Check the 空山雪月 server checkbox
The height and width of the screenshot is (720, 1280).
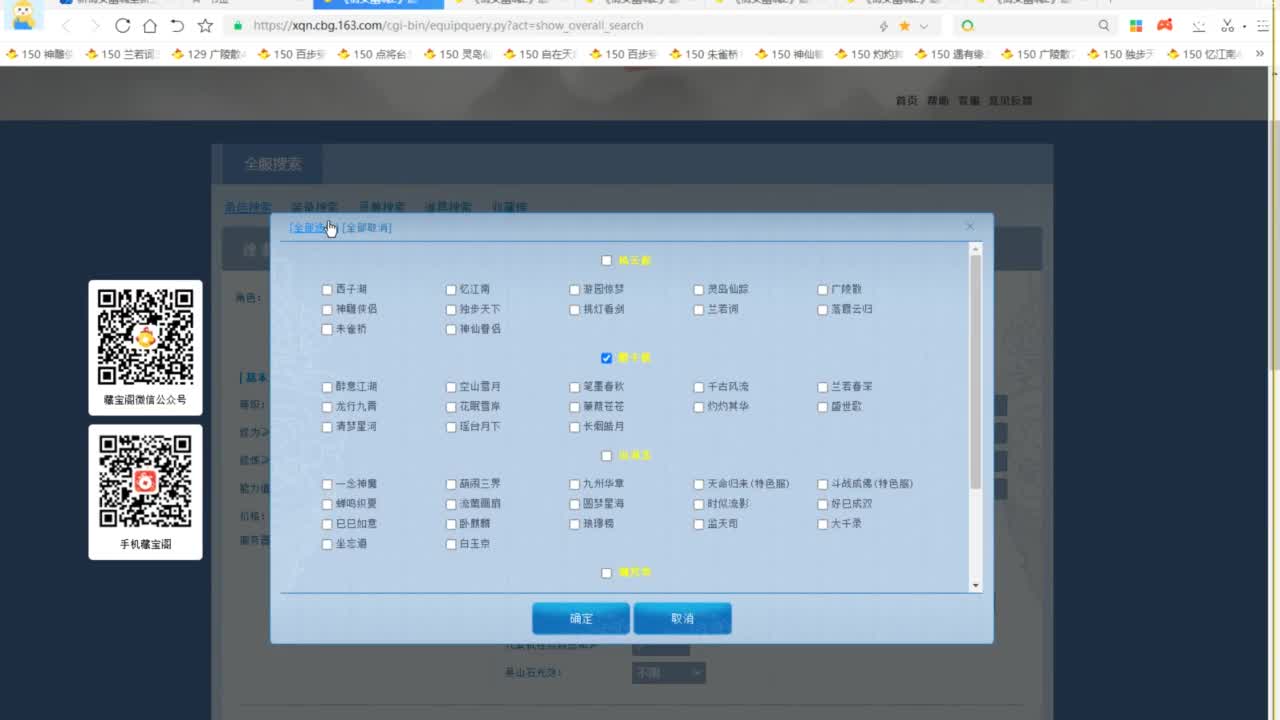click(451, 387)
